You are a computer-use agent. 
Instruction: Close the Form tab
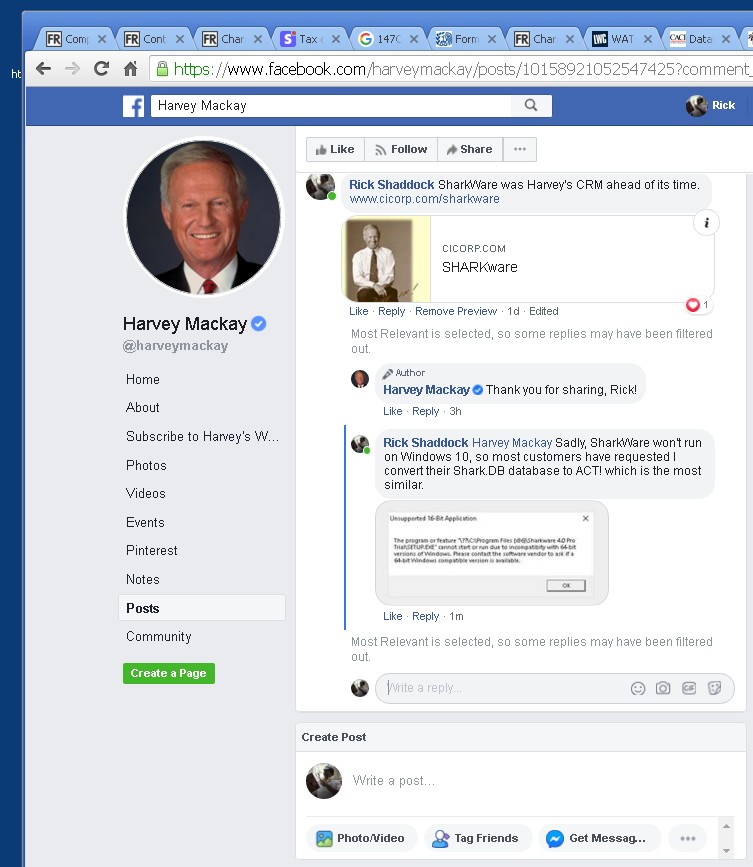click(x=491, y=39)
